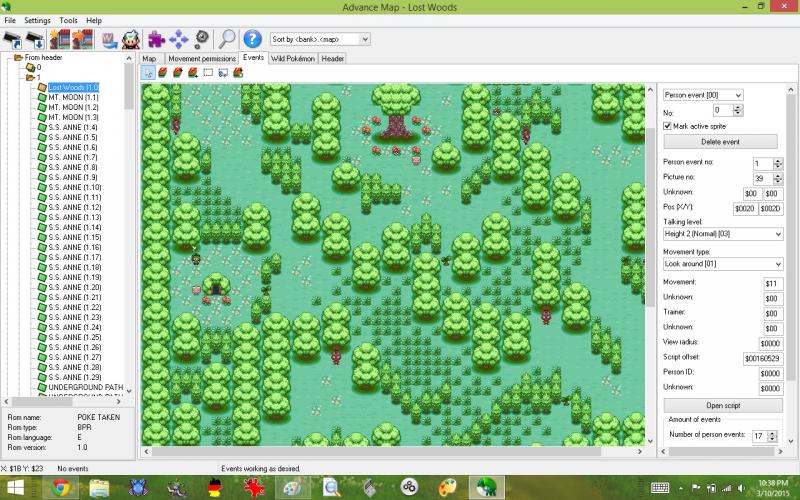Screen dimensions: 800x500
Task: Click the volume speaker icon in system tray
Action: point(743,488)
